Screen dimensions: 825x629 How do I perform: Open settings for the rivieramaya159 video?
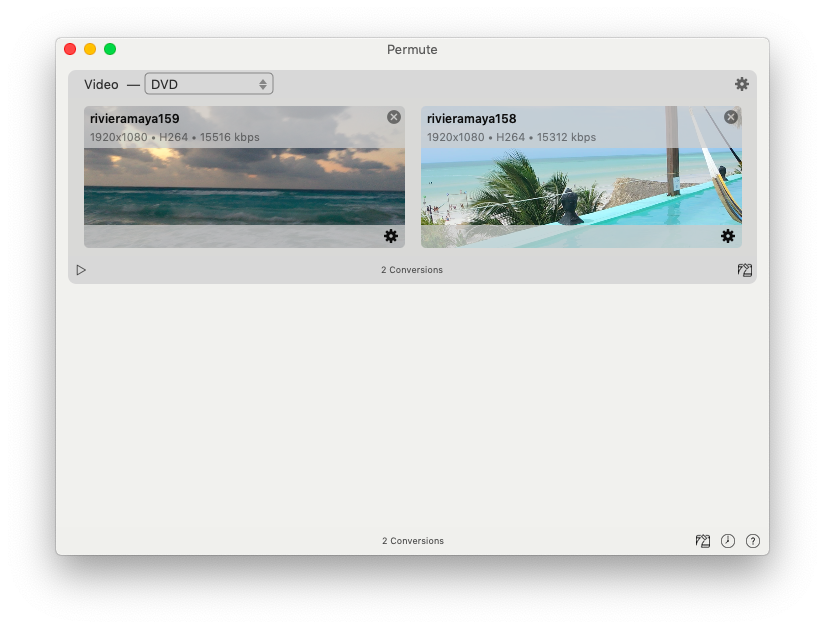(391, 236)
